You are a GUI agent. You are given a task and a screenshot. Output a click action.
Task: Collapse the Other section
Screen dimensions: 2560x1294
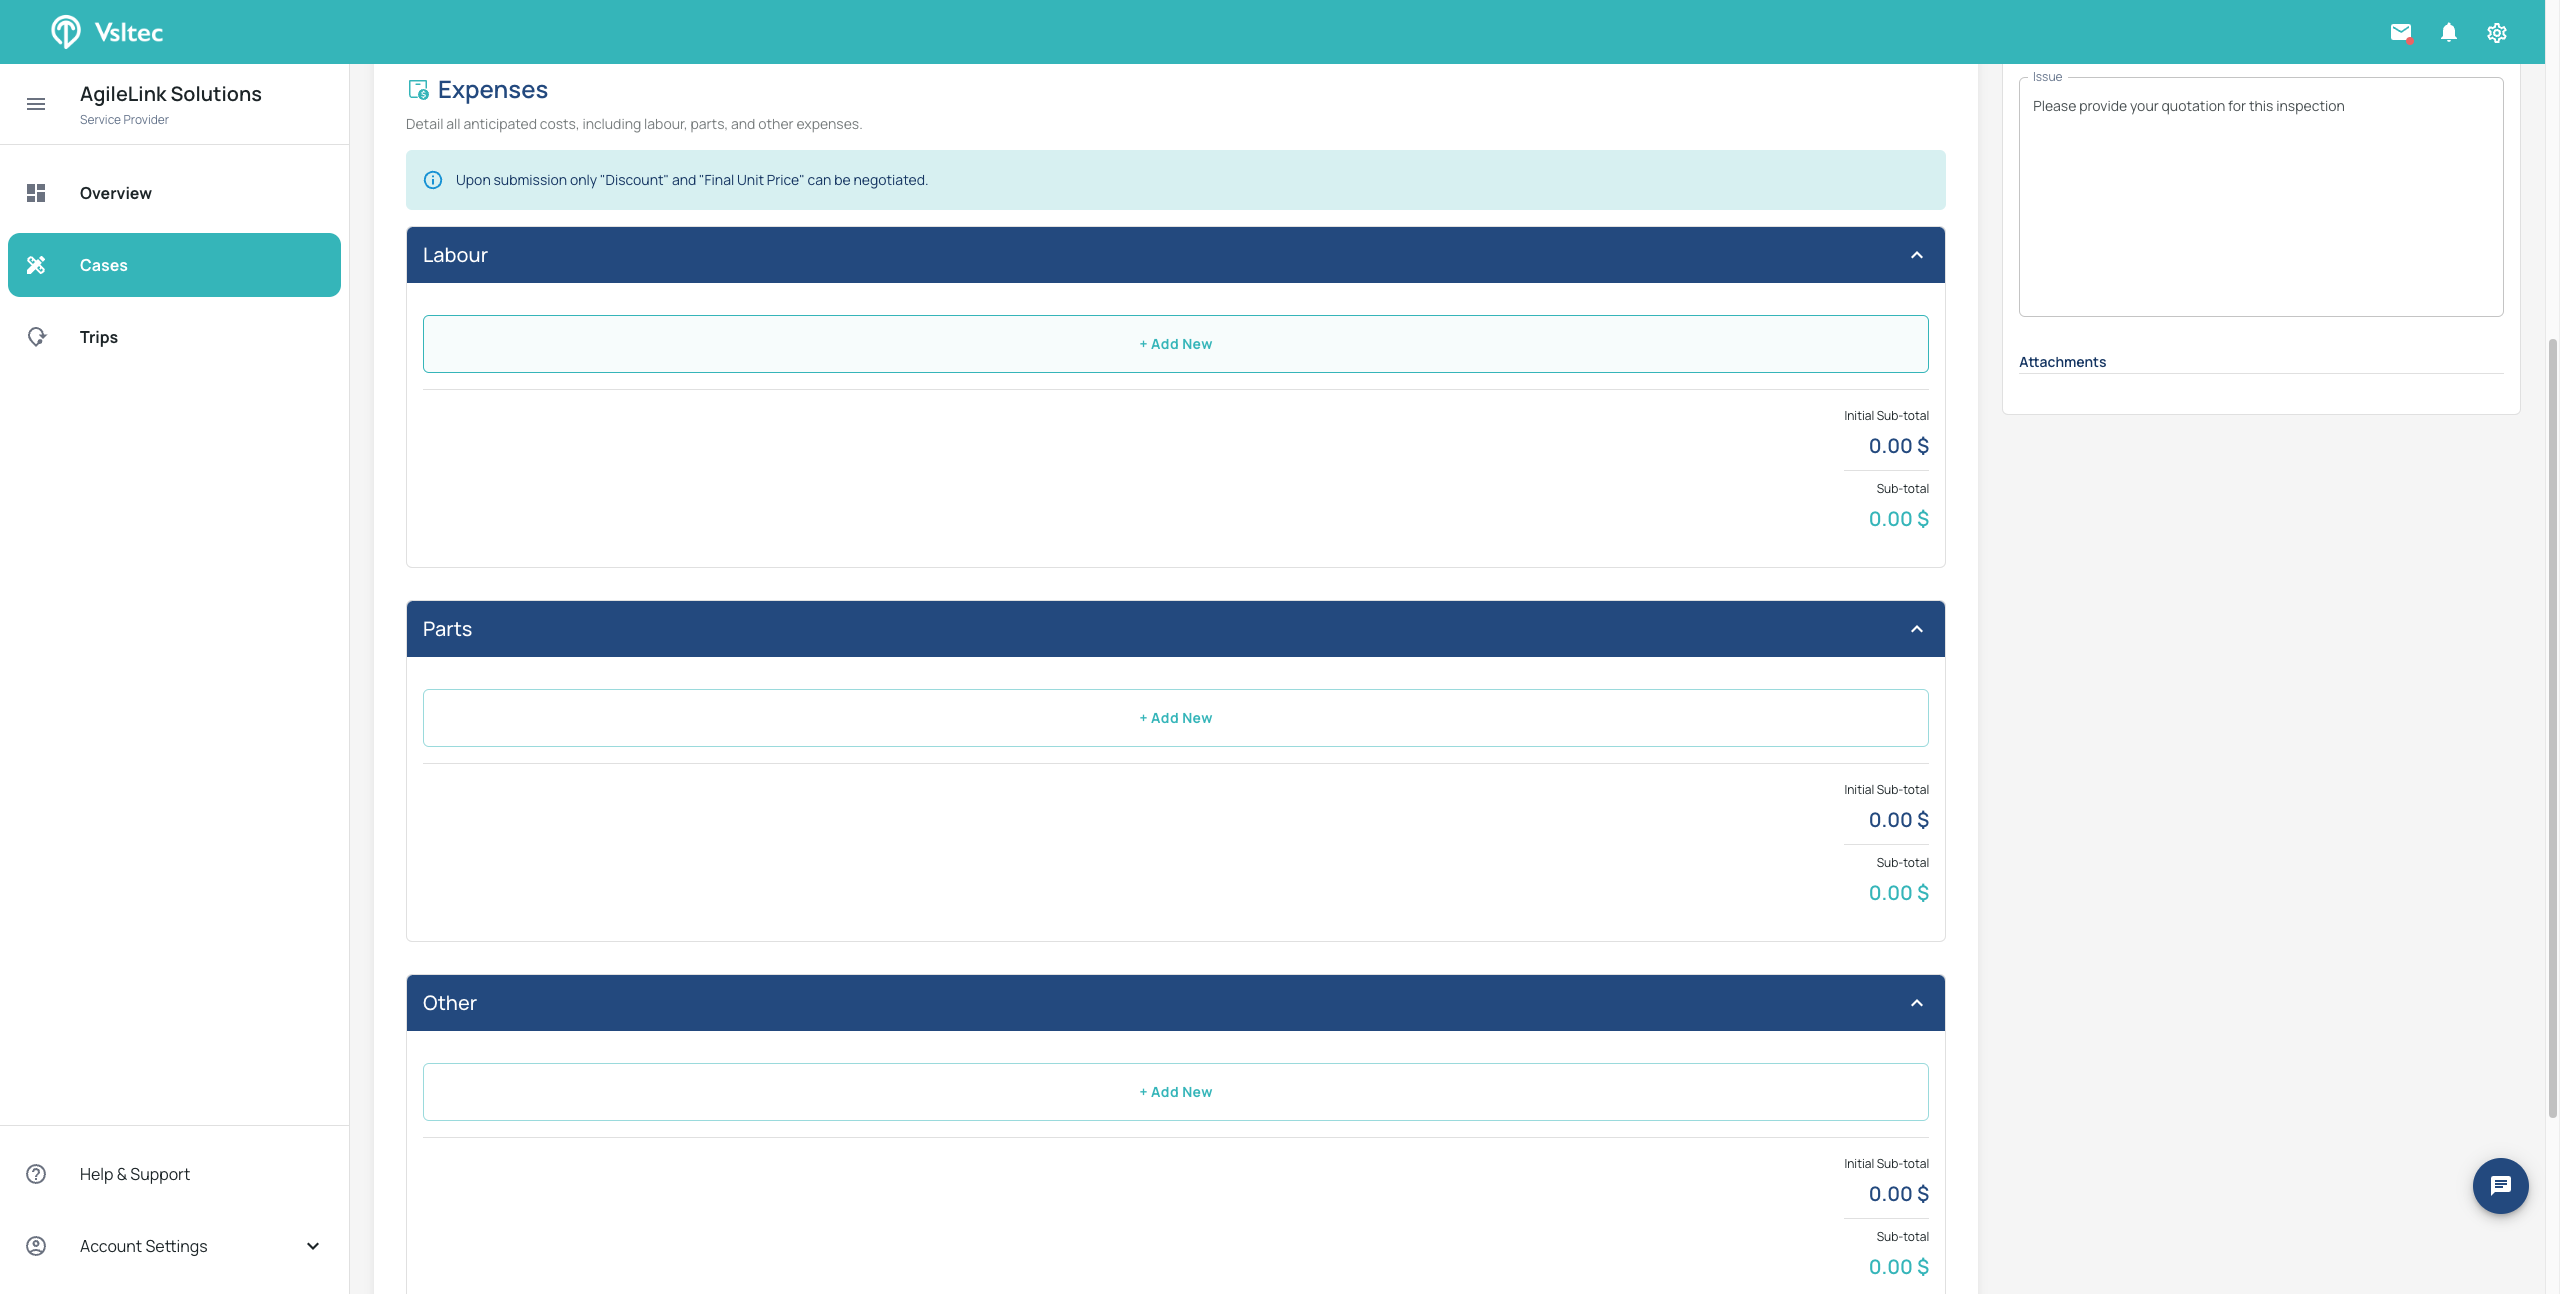tap(1916, 1003)
